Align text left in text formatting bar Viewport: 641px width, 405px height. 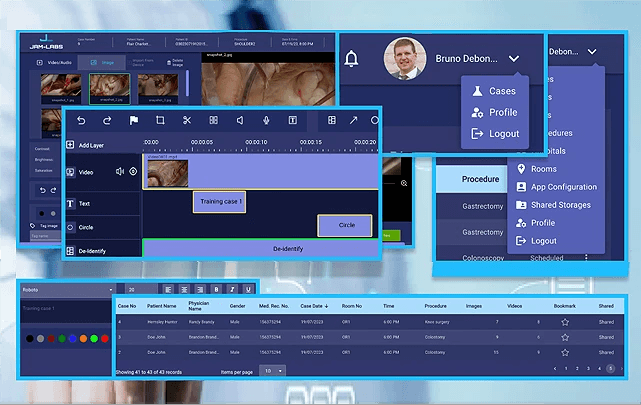click(168, 289)
